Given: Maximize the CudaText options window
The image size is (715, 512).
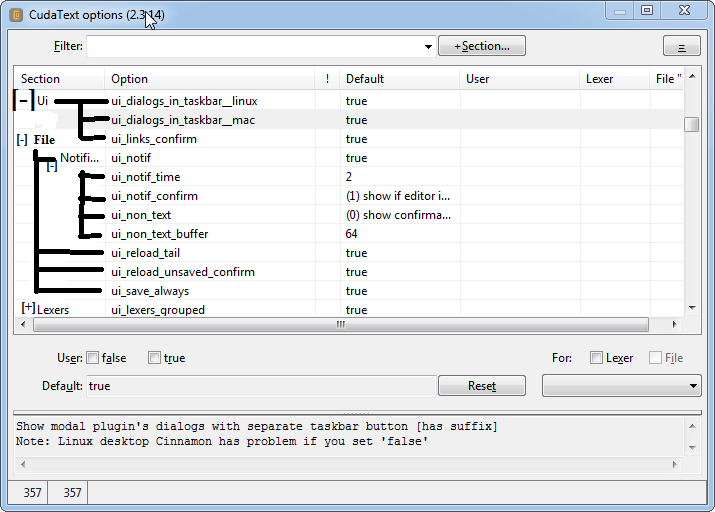Looking at the screenshot, I should coord(647,10).
